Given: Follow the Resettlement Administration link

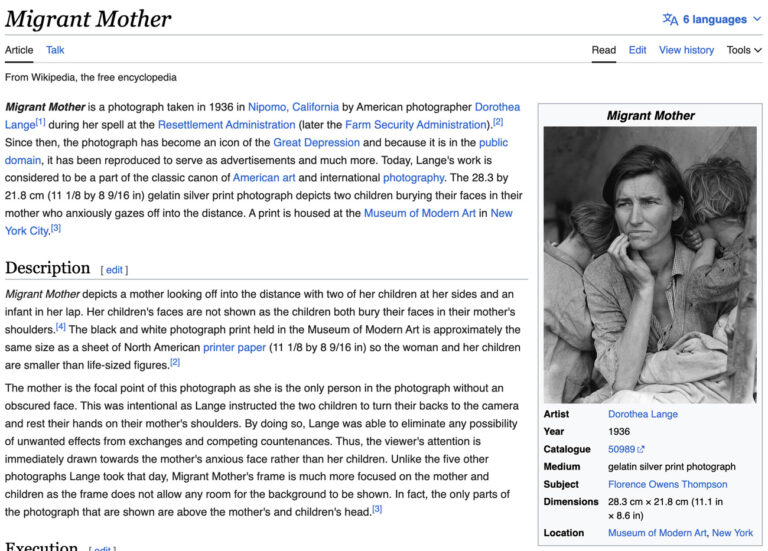Looking at the screenshot, I should click(x=226, y=125).
